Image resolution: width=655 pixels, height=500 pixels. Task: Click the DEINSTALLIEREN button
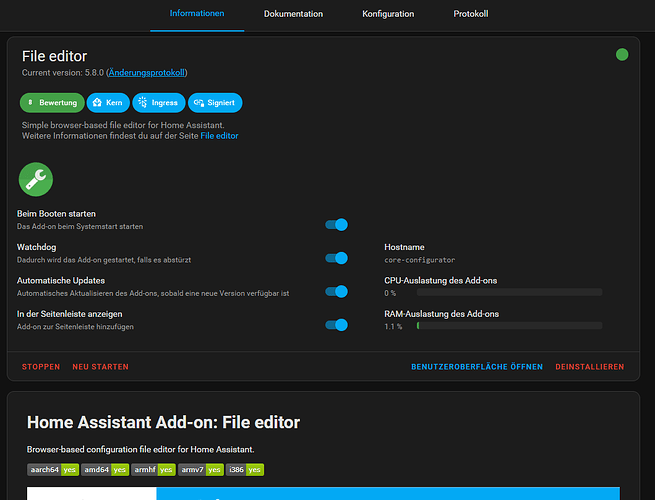click(589, 367)
